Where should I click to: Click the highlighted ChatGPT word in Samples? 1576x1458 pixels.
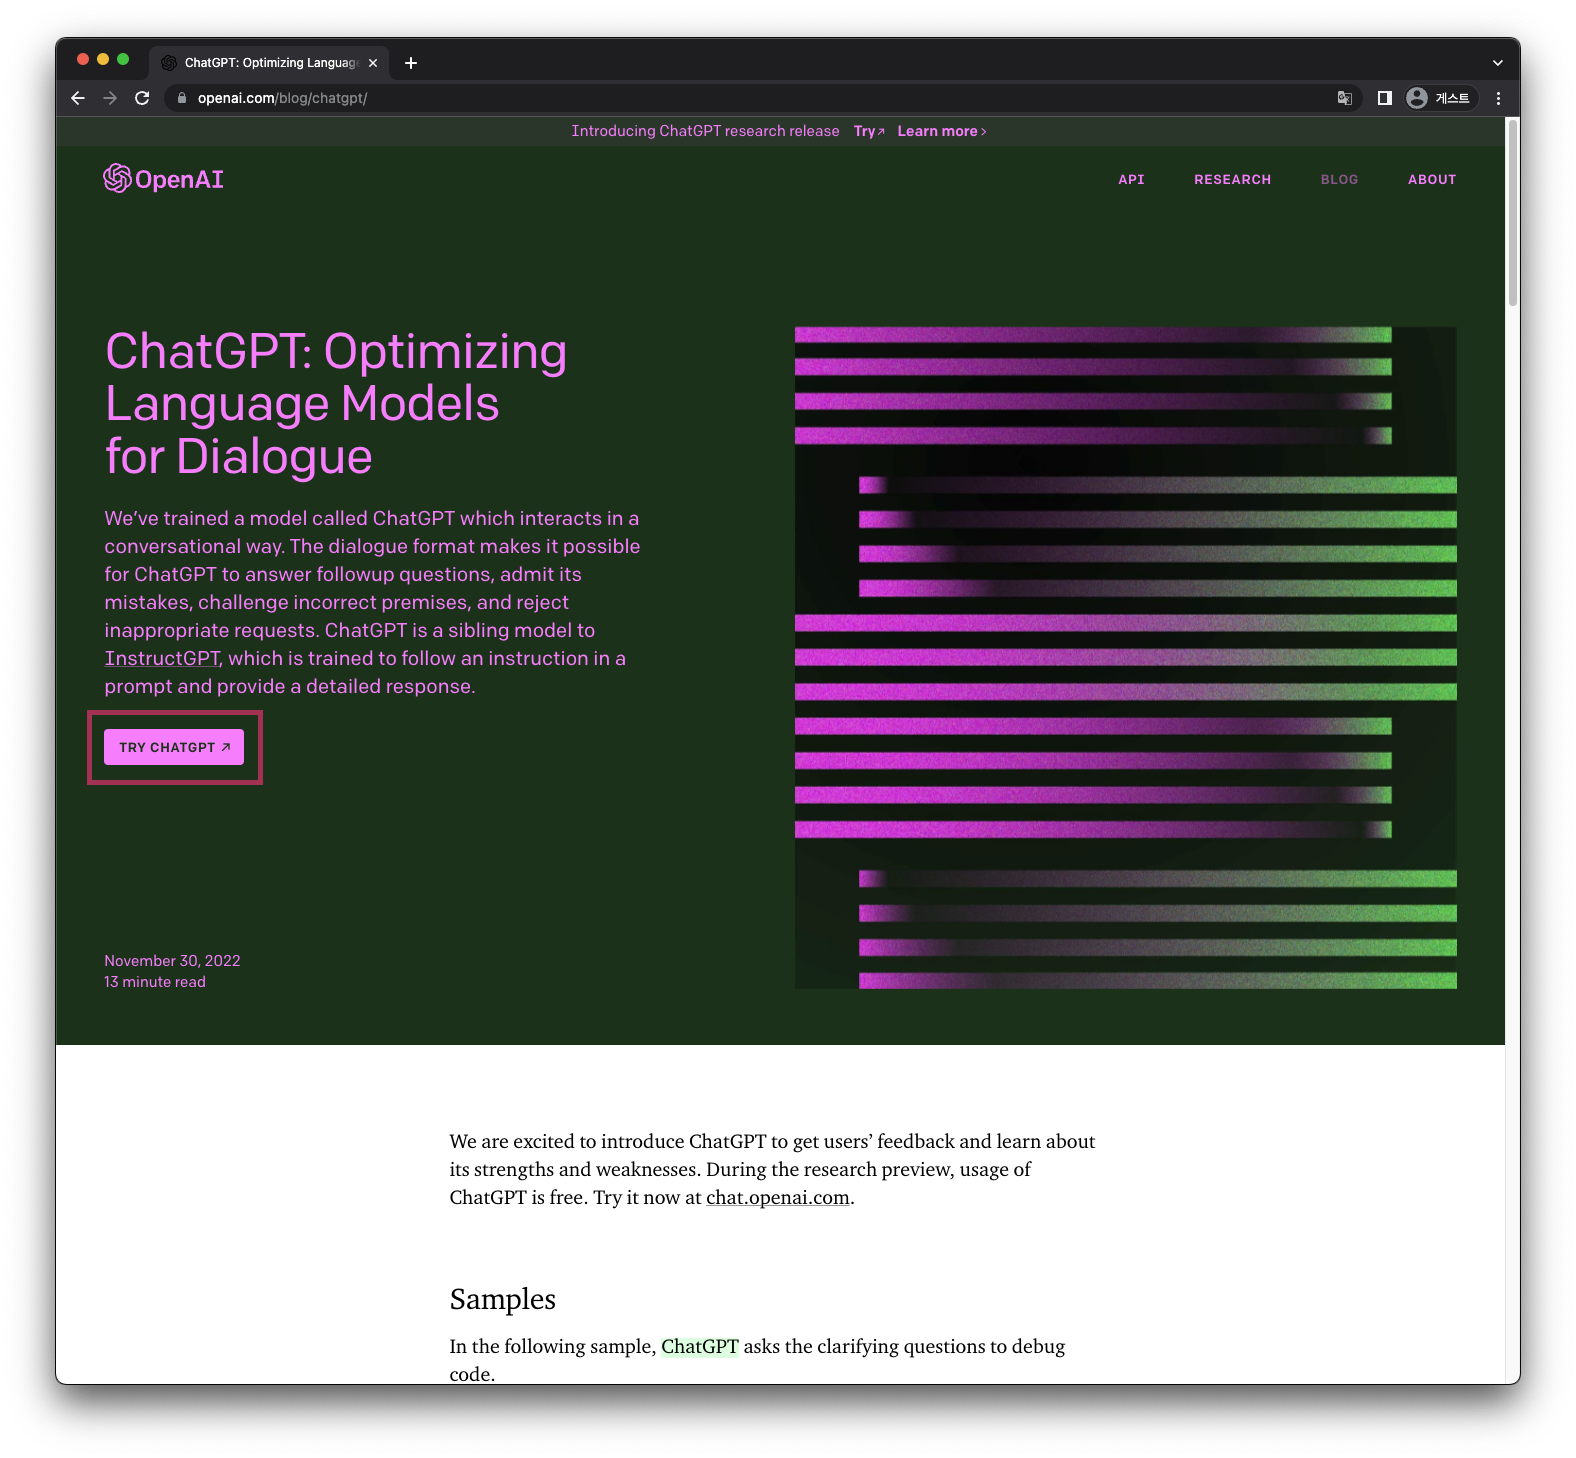[700, 1346]
